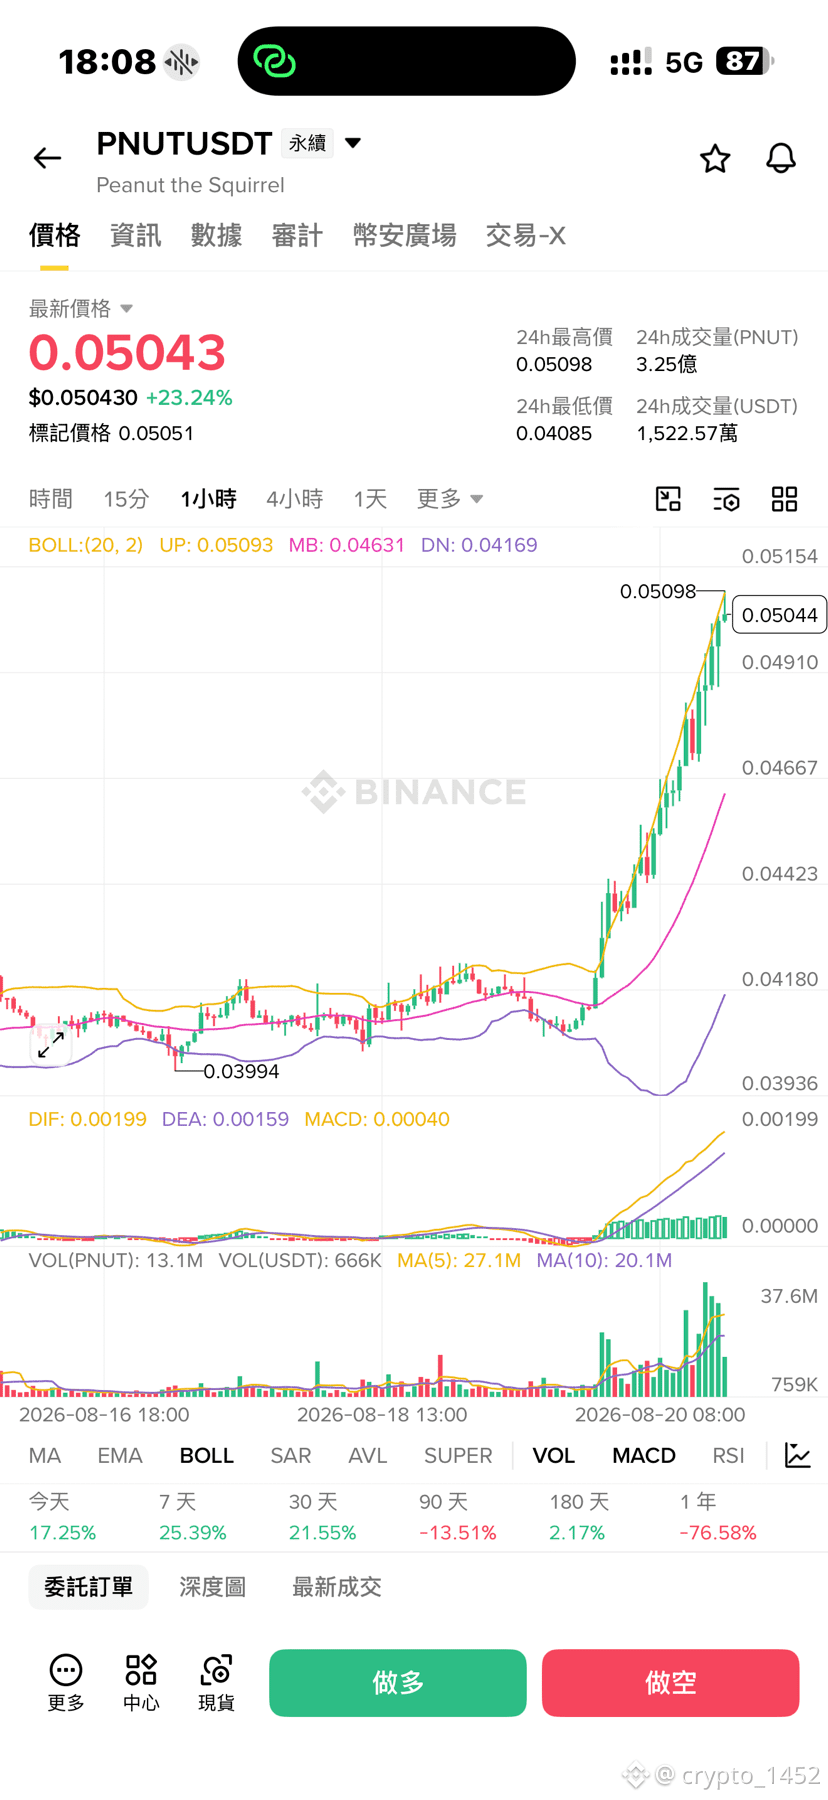
Task: Tap the battery indicator showing 87
Action: (744, 61)
